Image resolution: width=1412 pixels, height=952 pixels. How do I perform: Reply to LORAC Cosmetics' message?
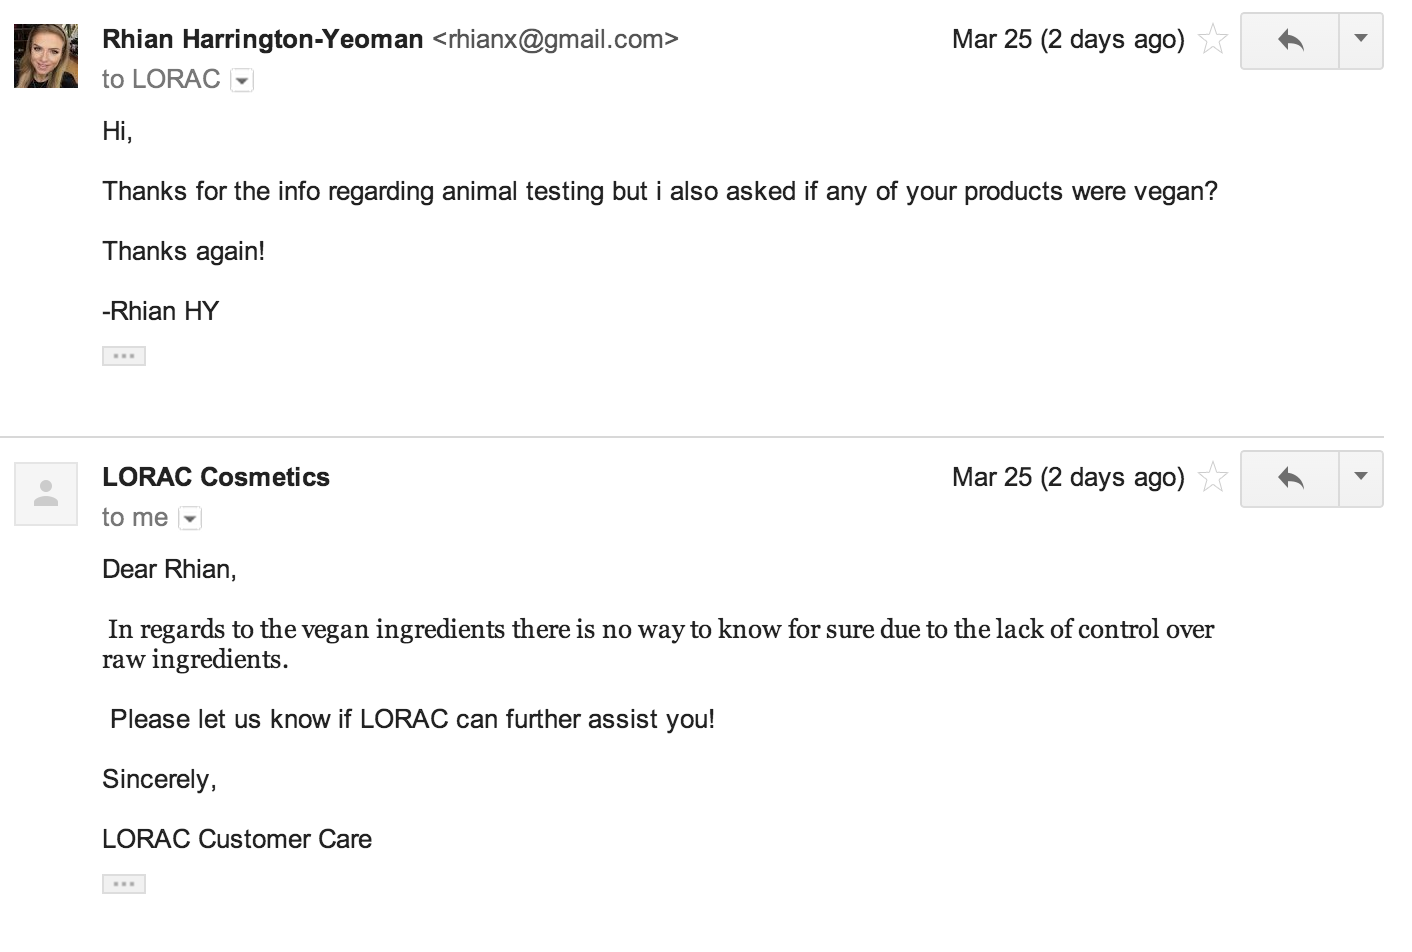point(1290,479)
